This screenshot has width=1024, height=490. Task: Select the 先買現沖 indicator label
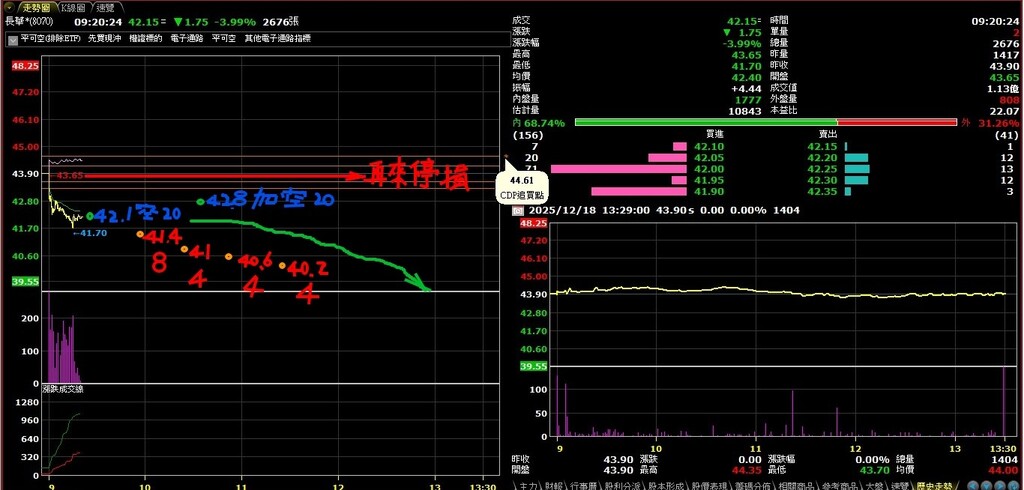(x=105, y=38)
